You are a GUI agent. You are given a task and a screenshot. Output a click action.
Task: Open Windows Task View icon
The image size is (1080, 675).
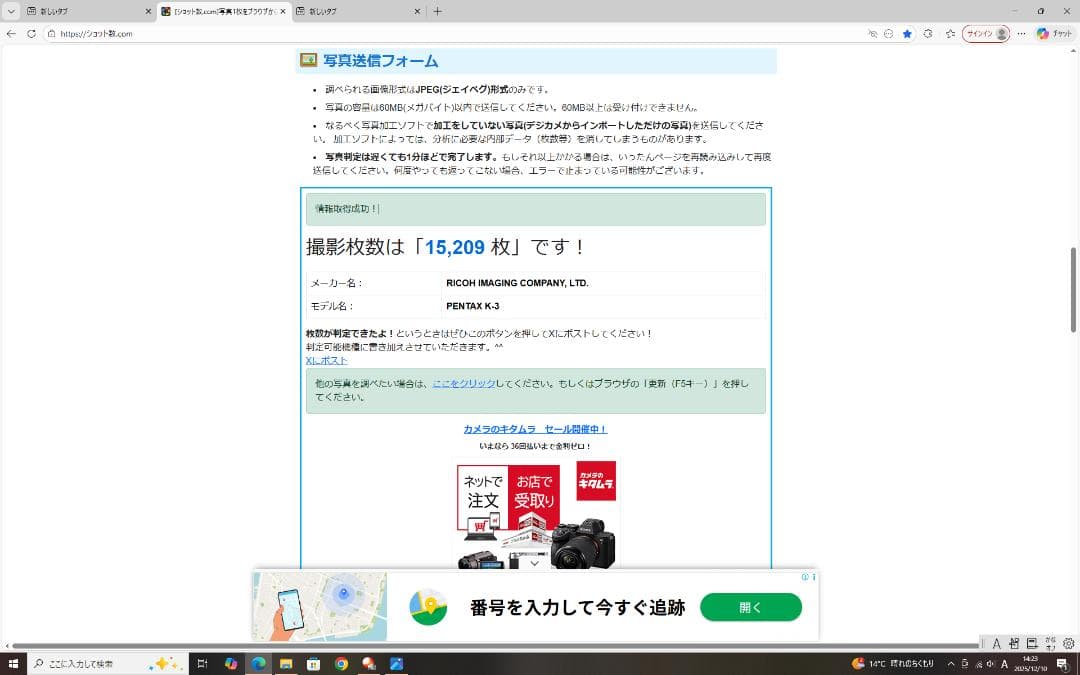tap(202, 664)
